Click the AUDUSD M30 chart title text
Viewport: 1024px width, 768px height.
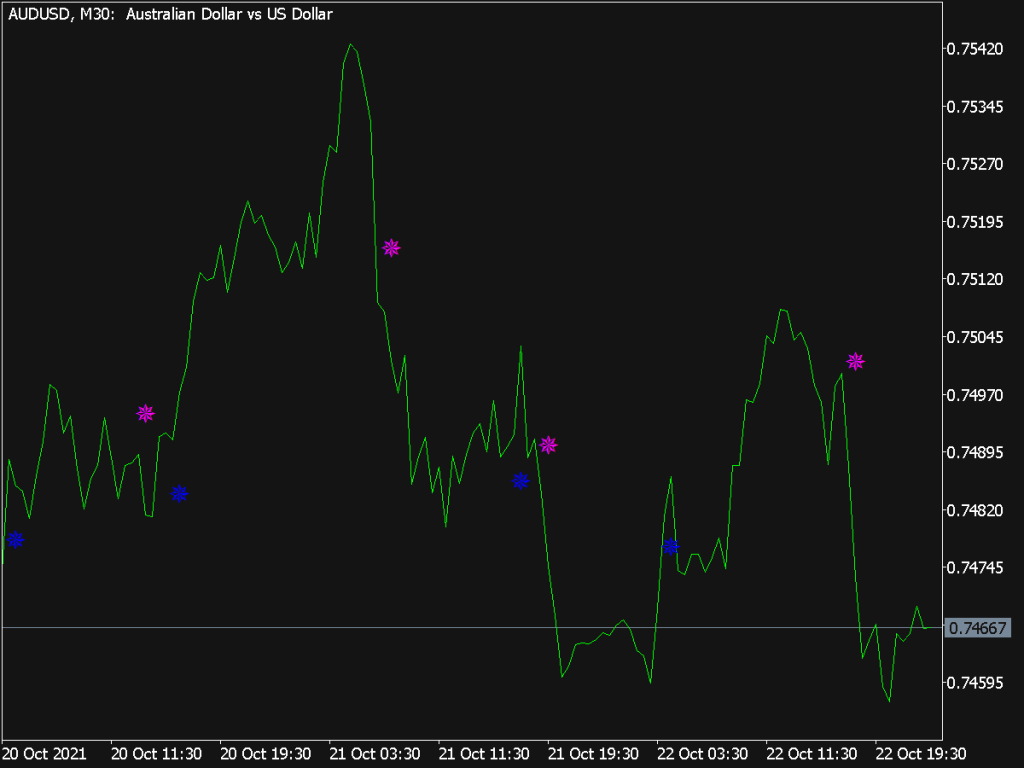click(x=168, y=14)
